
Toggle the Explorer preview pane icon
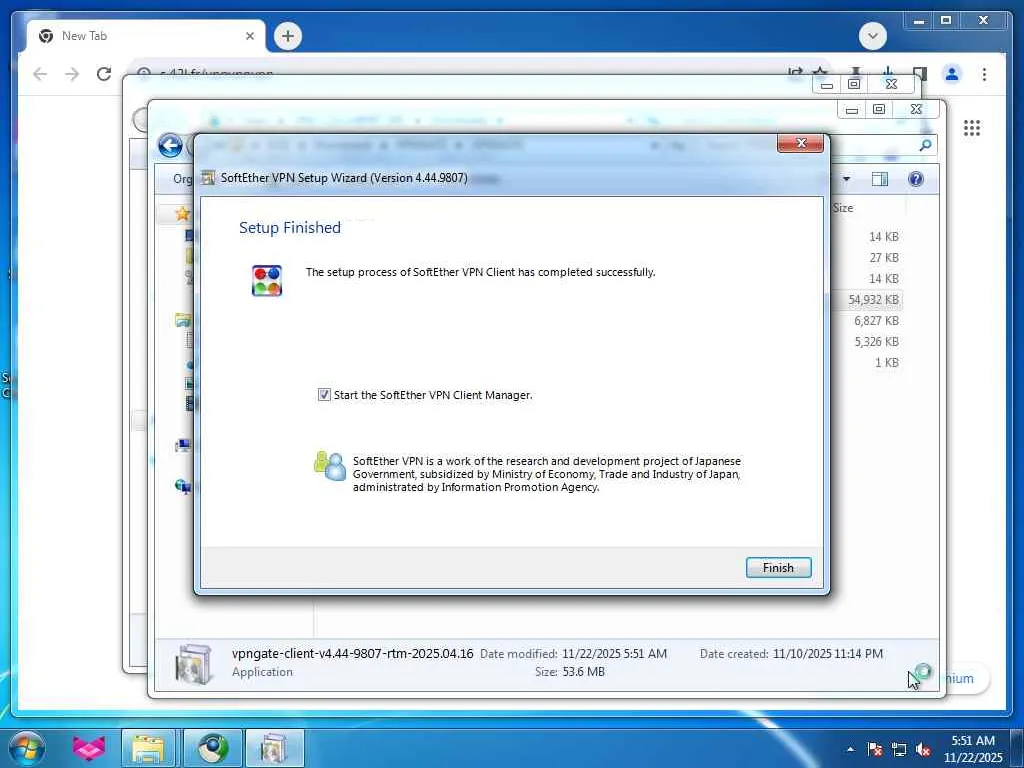[880, 179]
